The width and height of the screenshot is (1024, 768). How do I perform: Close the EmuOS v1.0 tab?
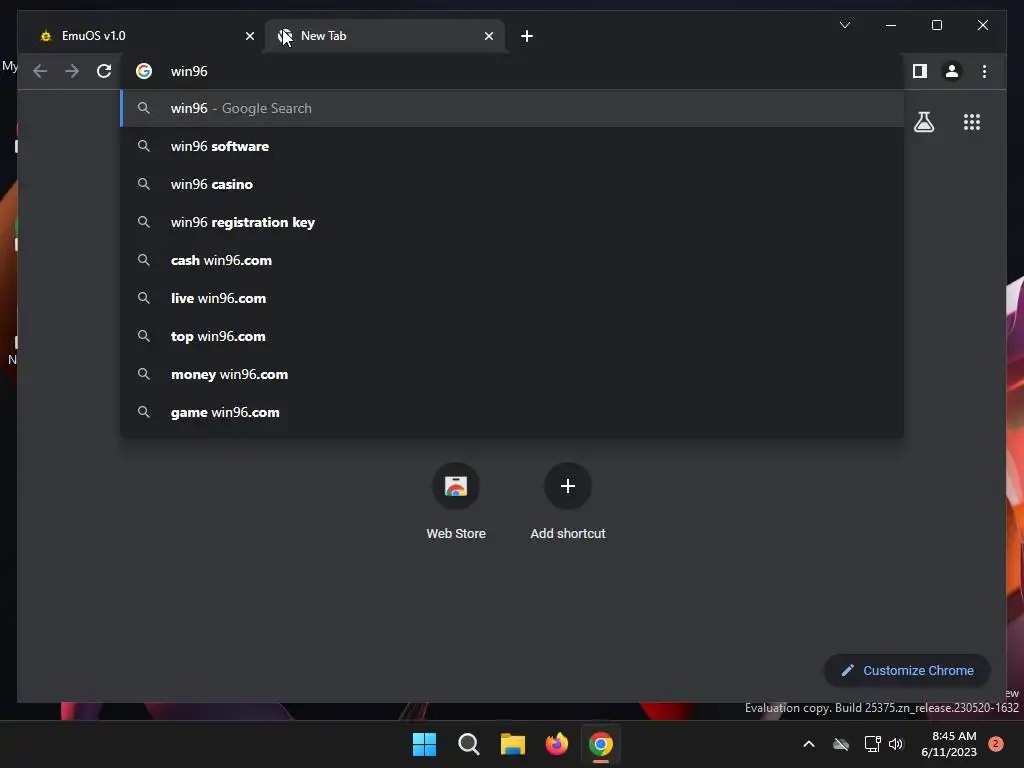click(249, 36)
